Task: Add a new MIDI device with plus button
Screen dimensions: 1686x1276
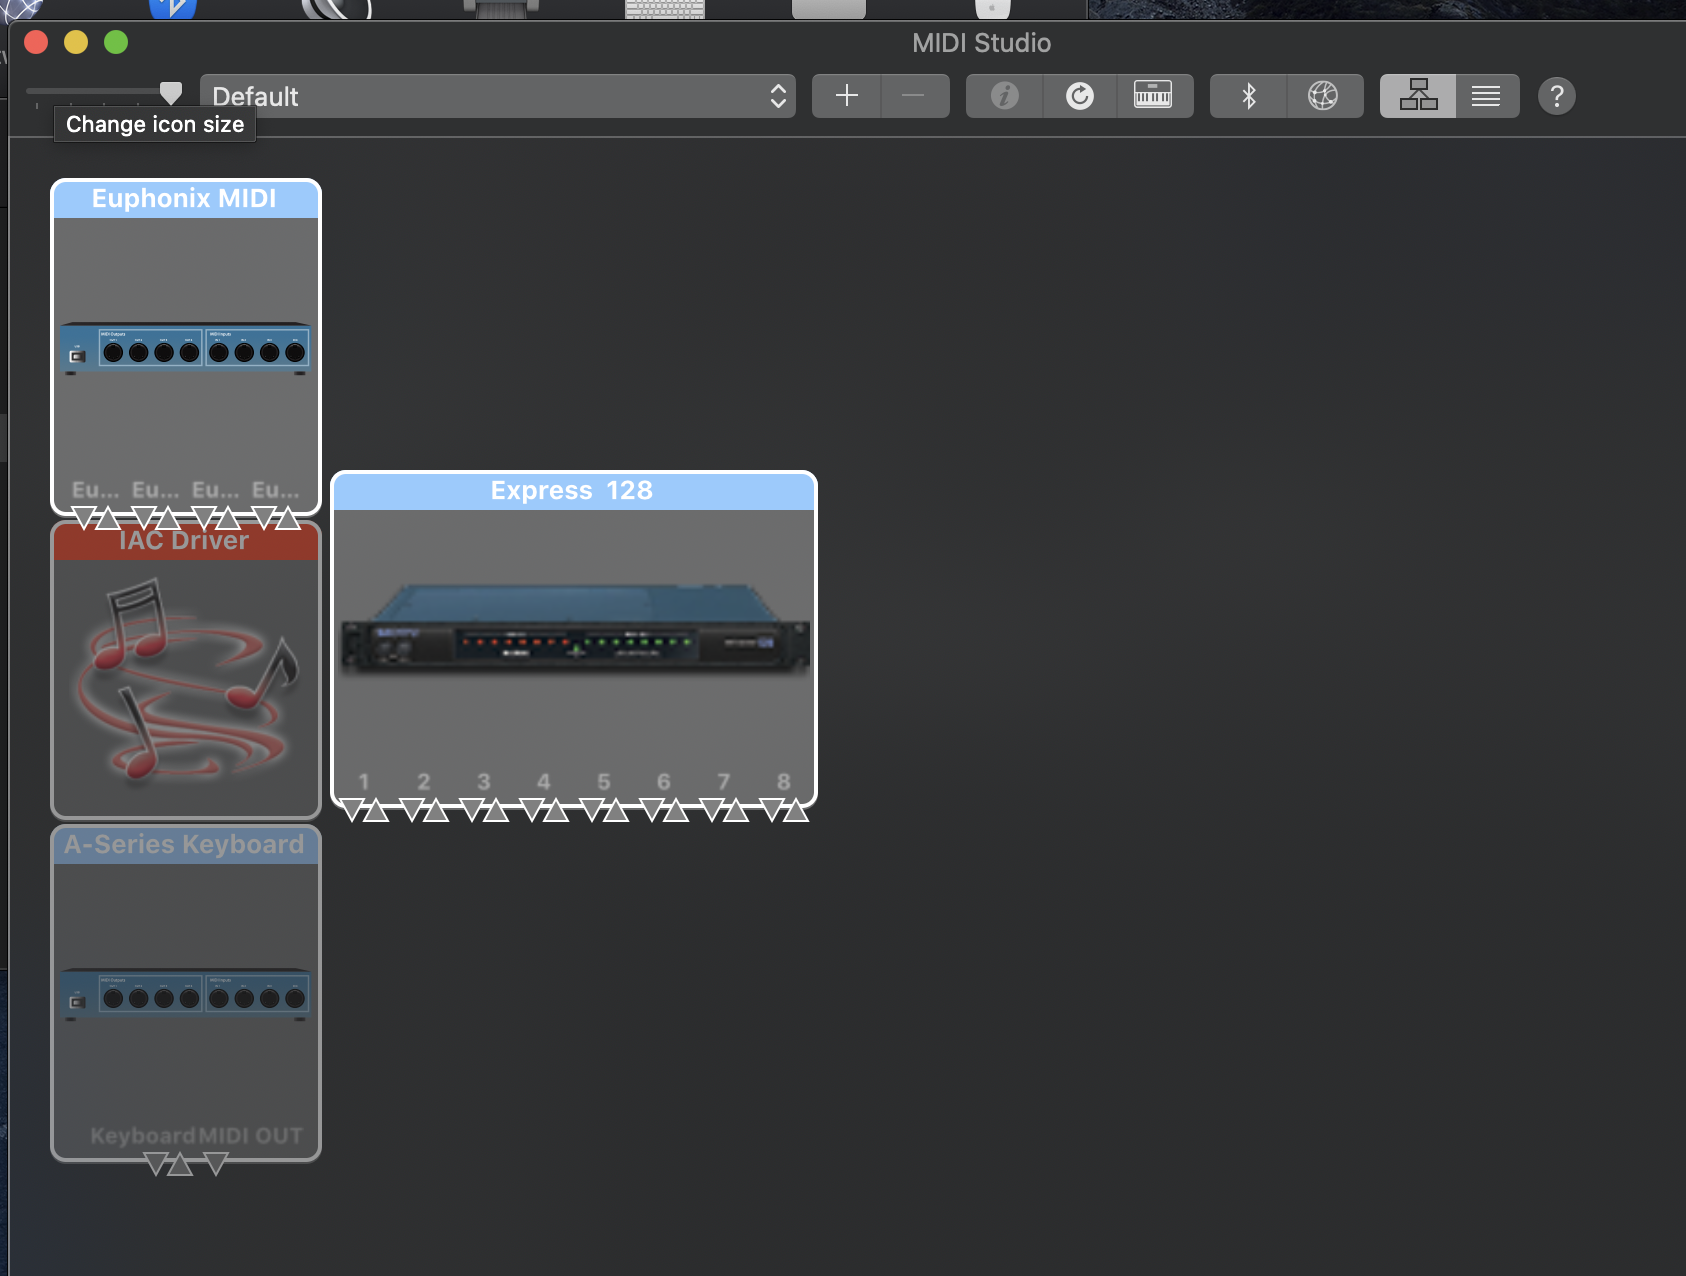Action: [x=846, y=96]
